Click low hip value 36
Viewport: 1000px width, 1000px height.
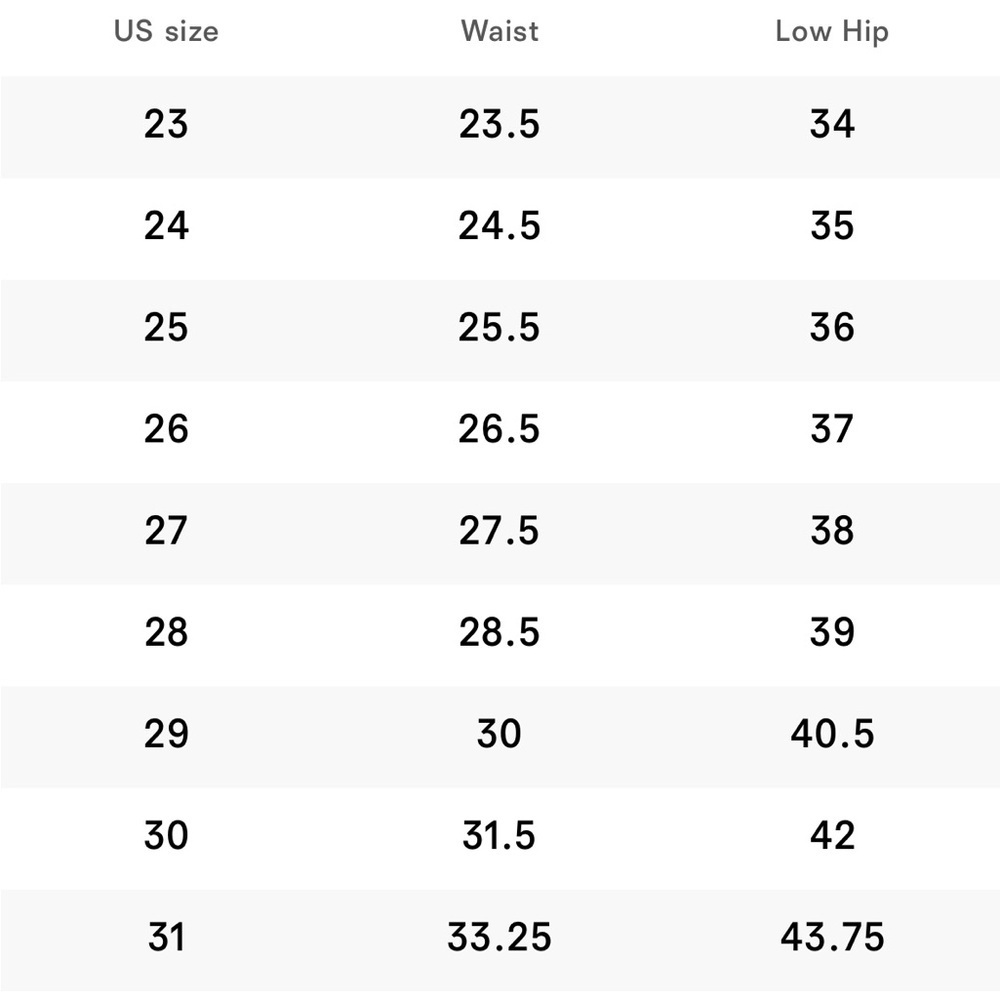832,328
